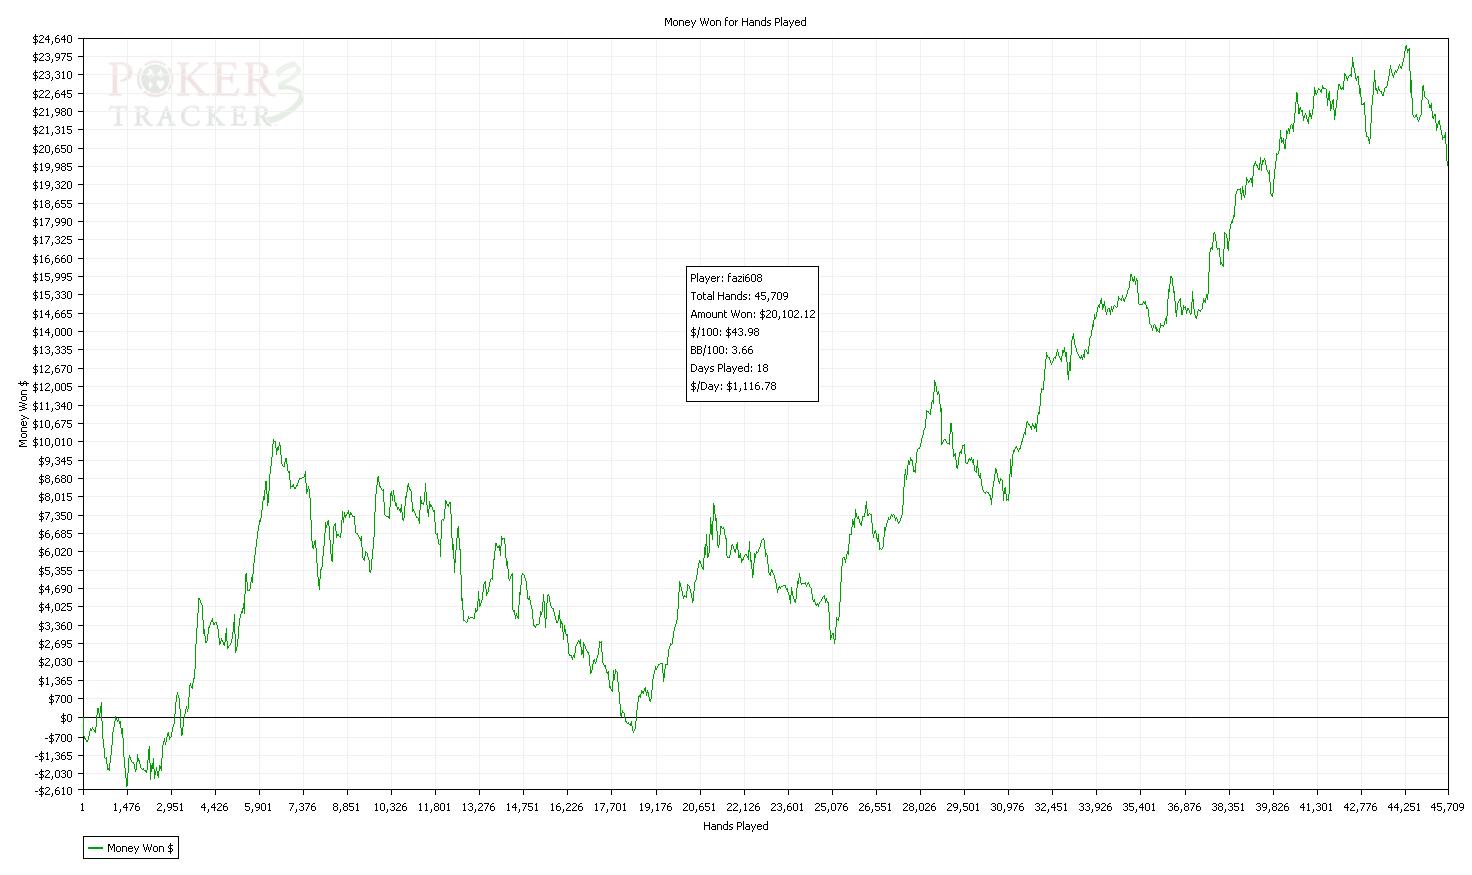This screenshot has width=1472, height=875.
Task: Click the "Hands Played" x-axis title
Action: coord(735,826)
